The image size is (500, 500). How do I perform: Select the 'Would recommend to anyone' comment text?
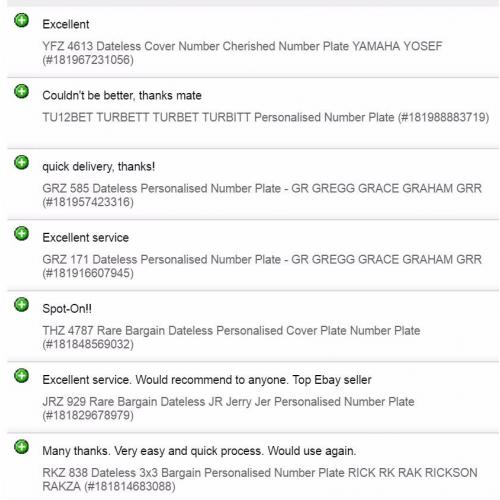pyautogui.click(x=212, y=380)
